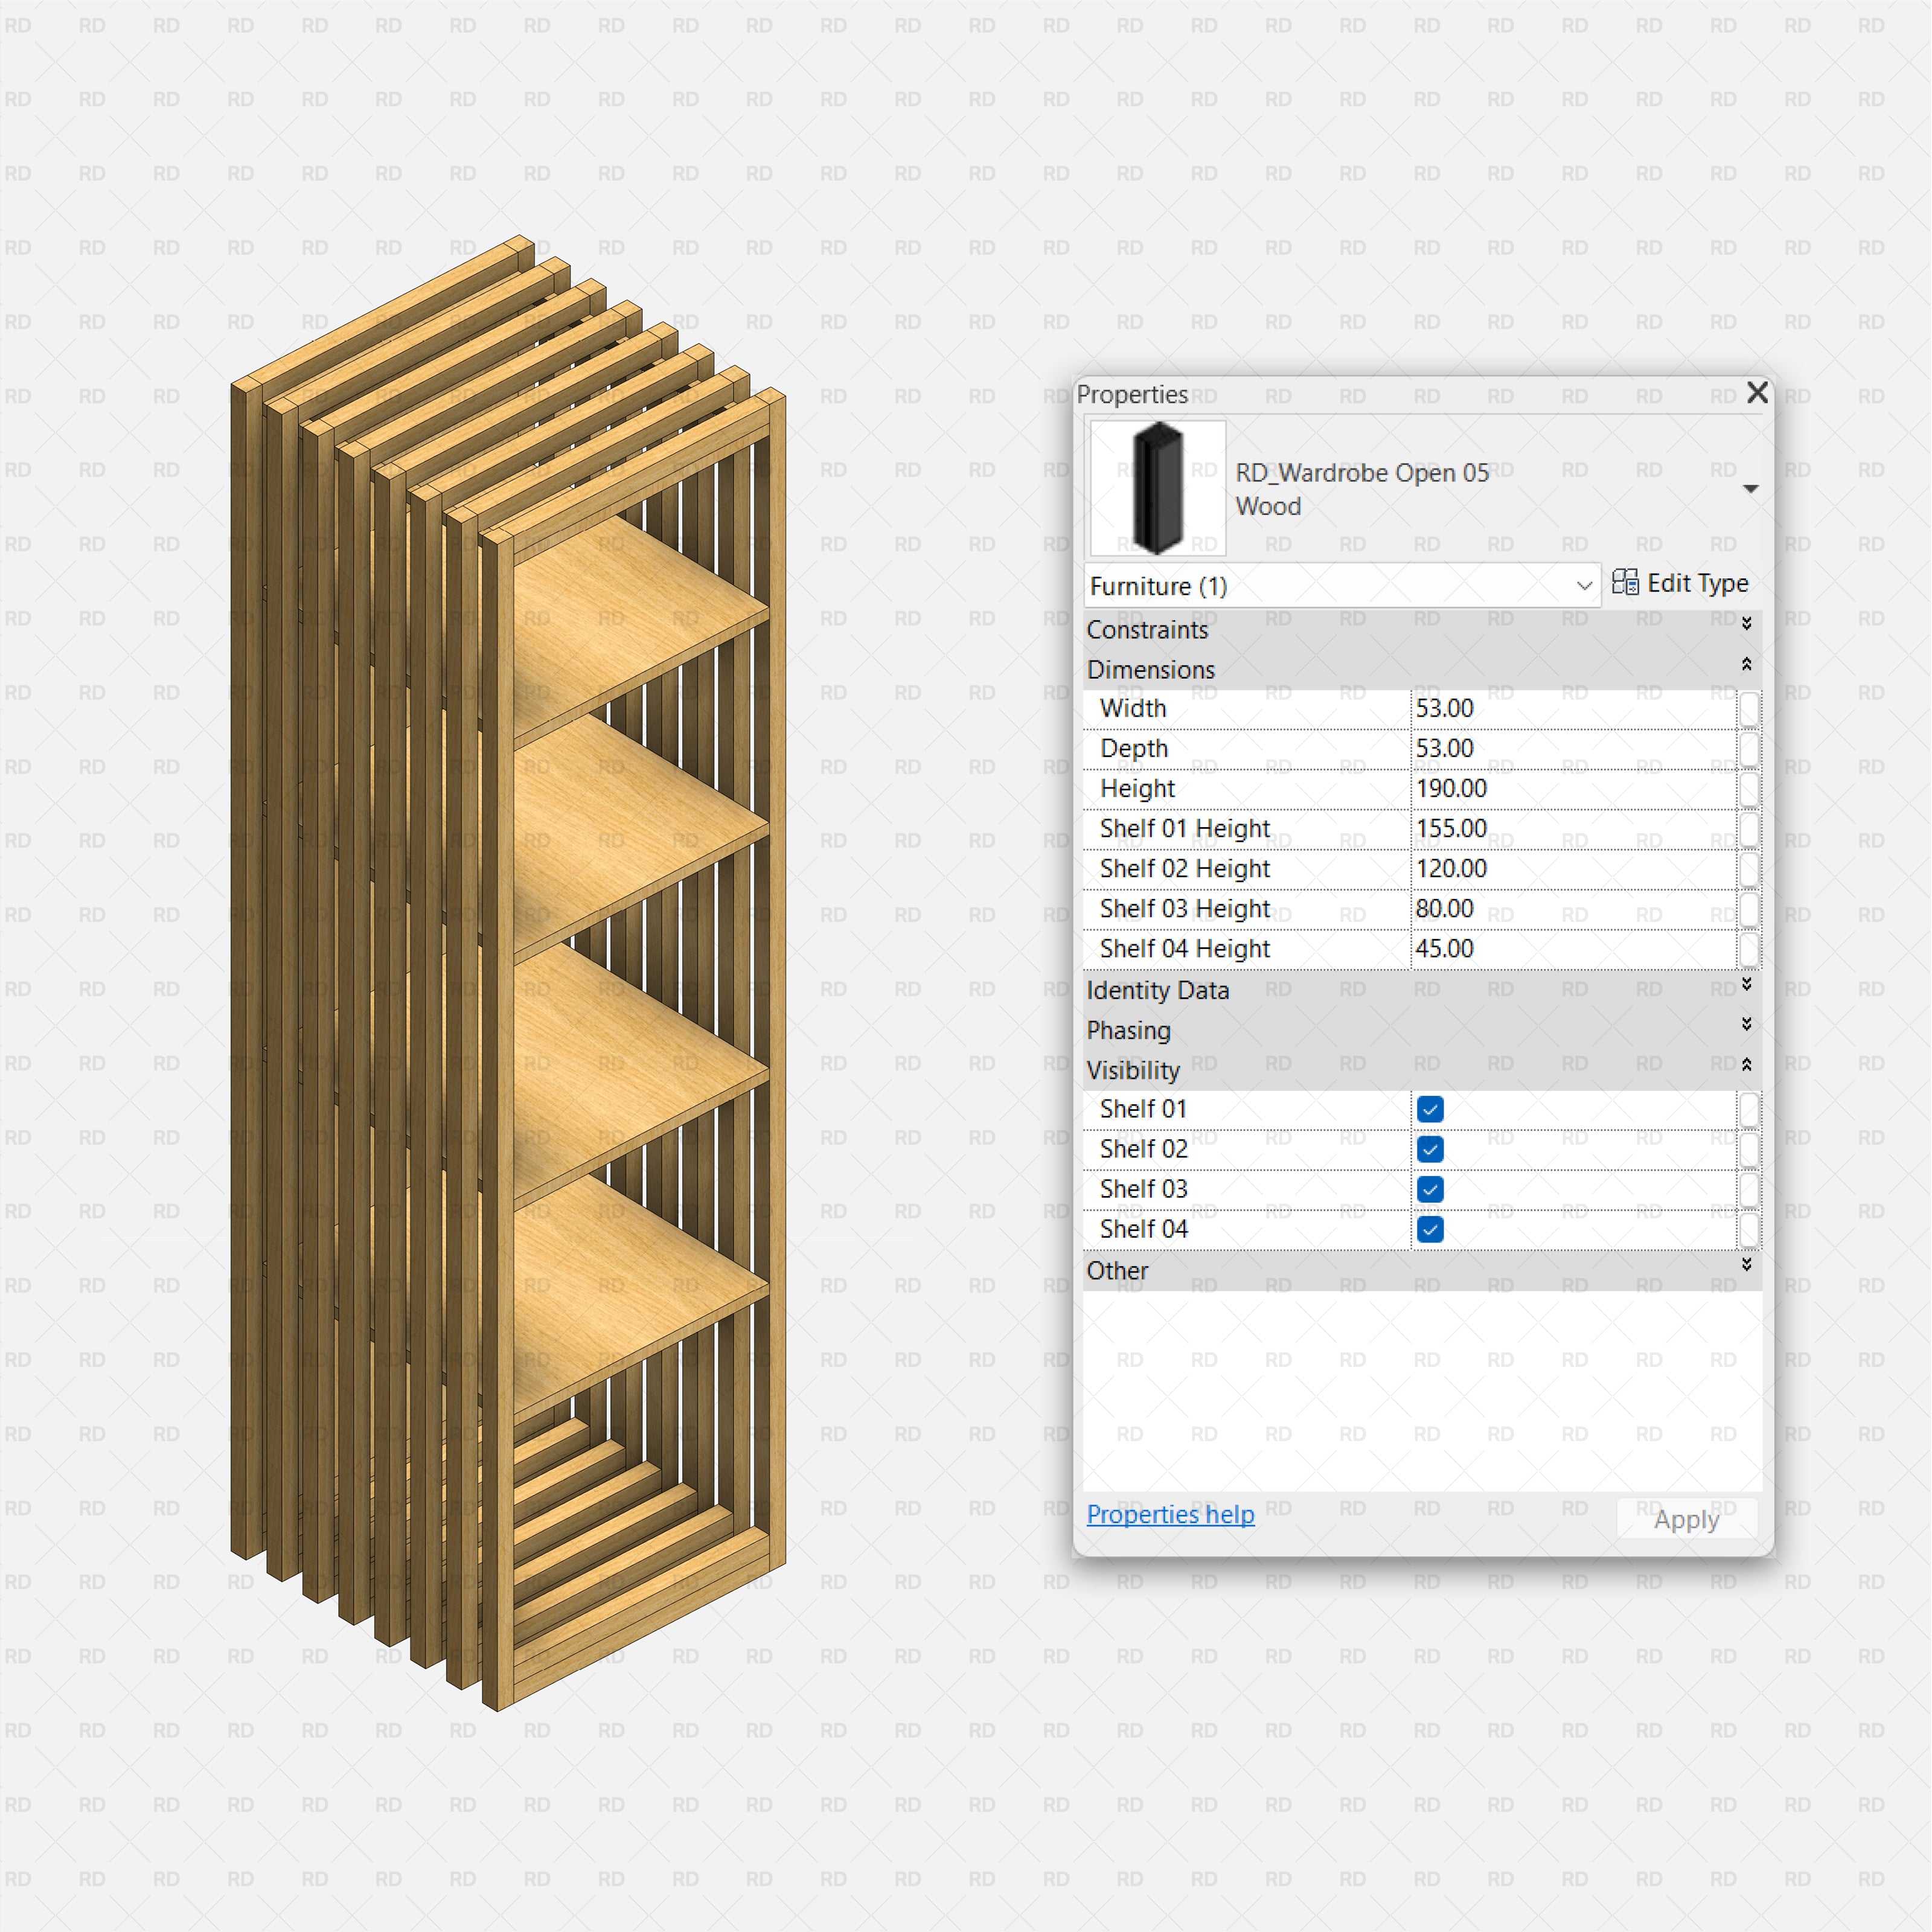Click the Properties title bar
Image resolution: width=1932 pixels, height=1932 pixels.
pos(1300,394)
